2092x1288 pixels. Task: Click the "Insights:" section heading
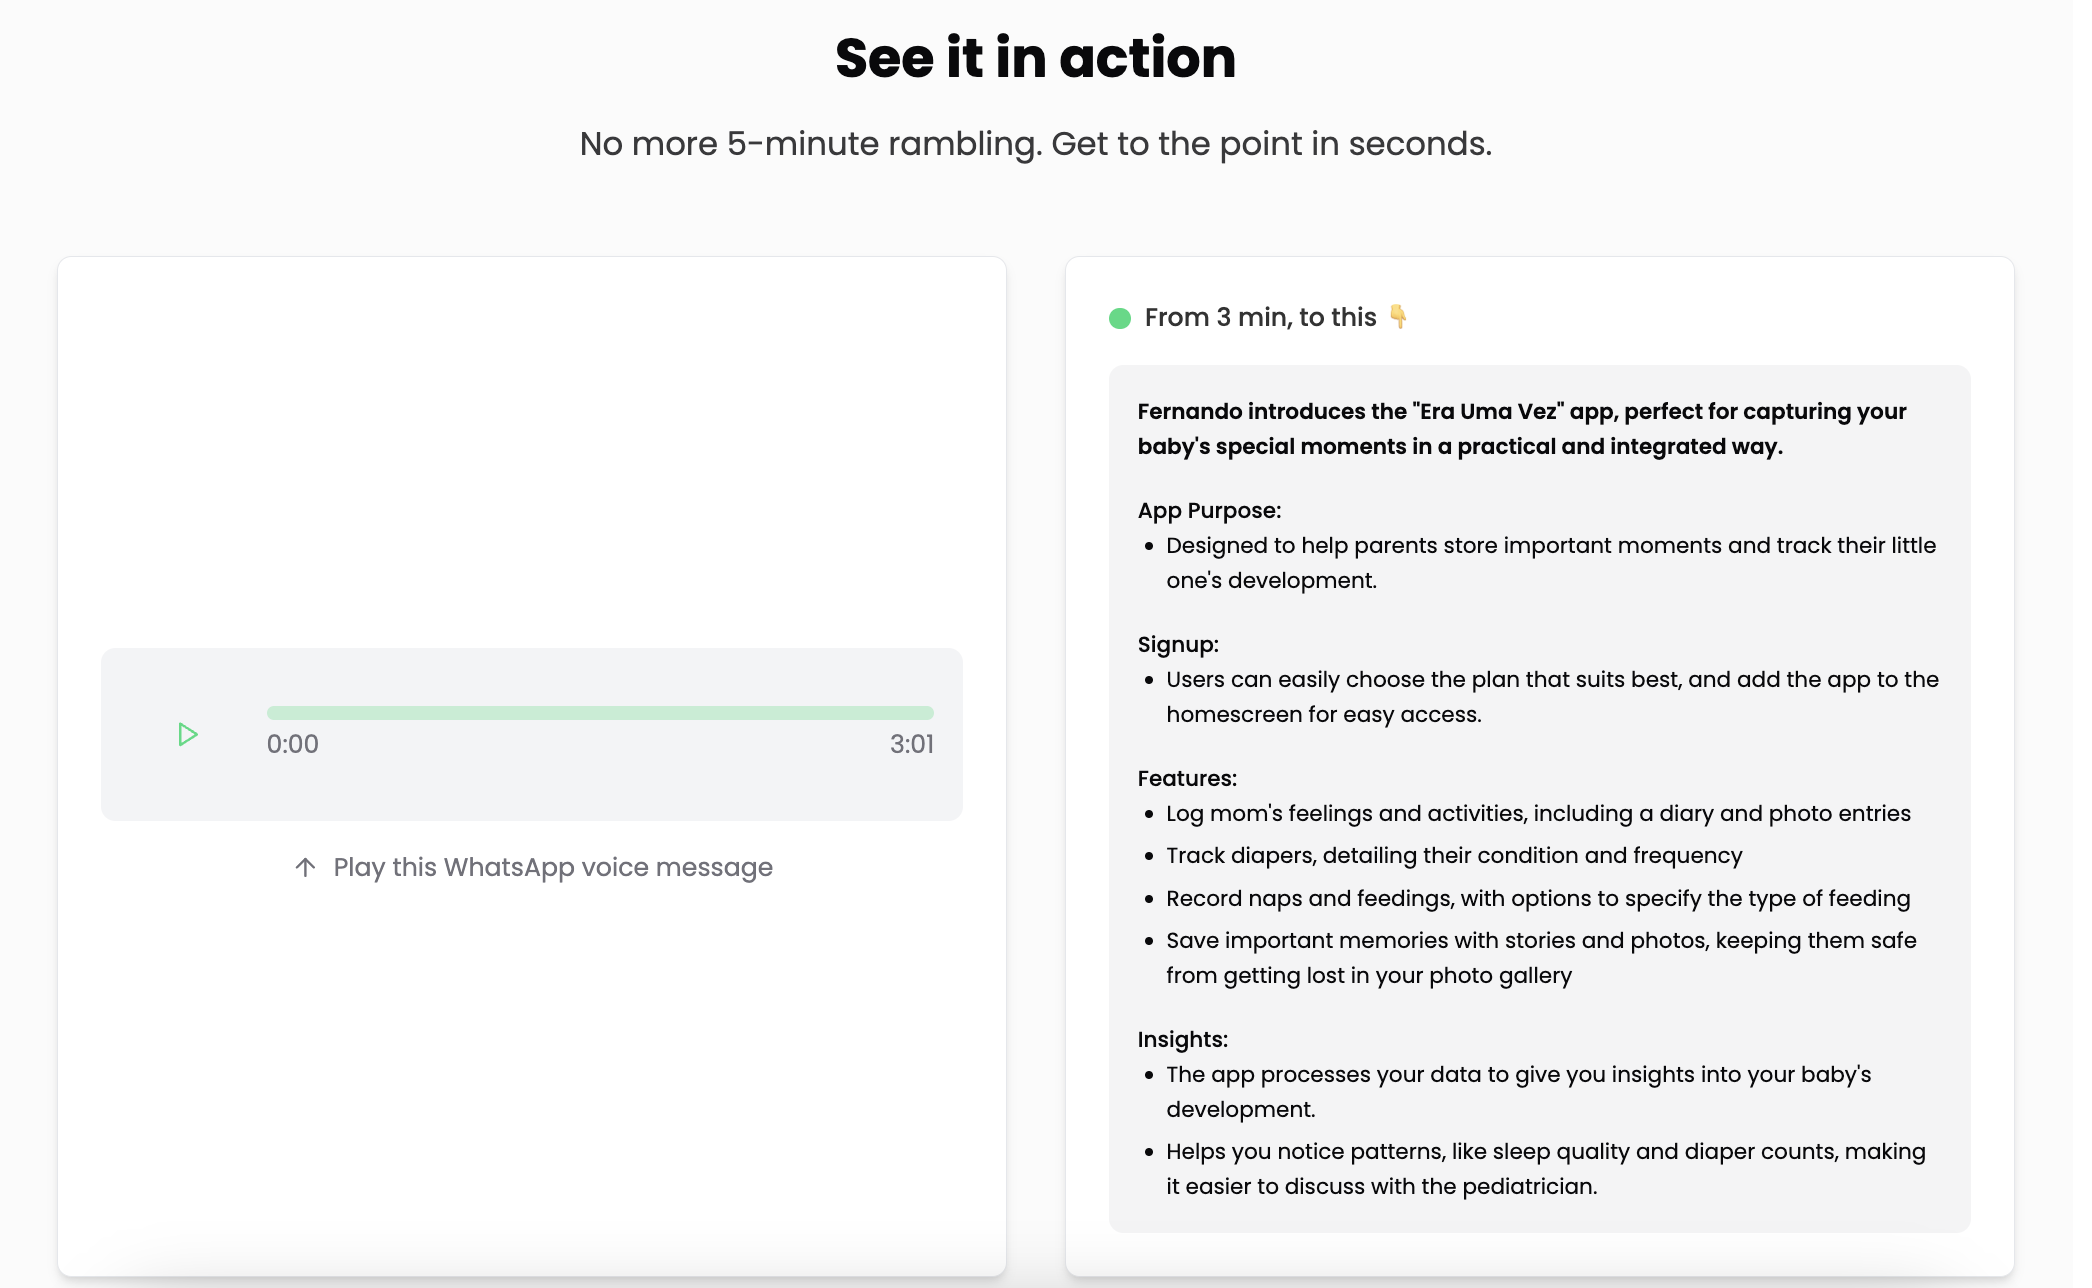pyautogui.click(x=1182, y=1039)
